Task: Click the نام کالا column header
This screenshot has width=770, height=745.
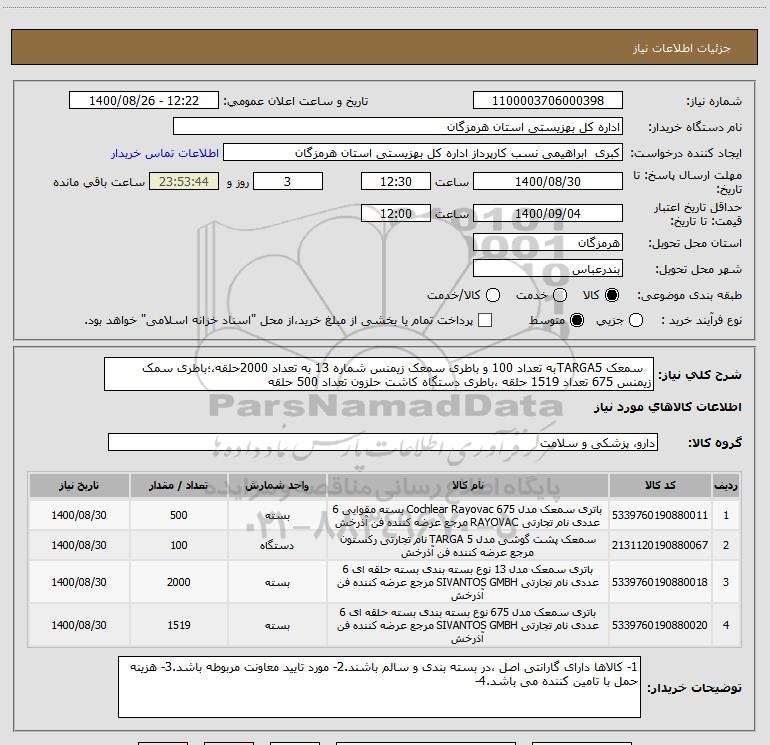Action: coord(468,485)
